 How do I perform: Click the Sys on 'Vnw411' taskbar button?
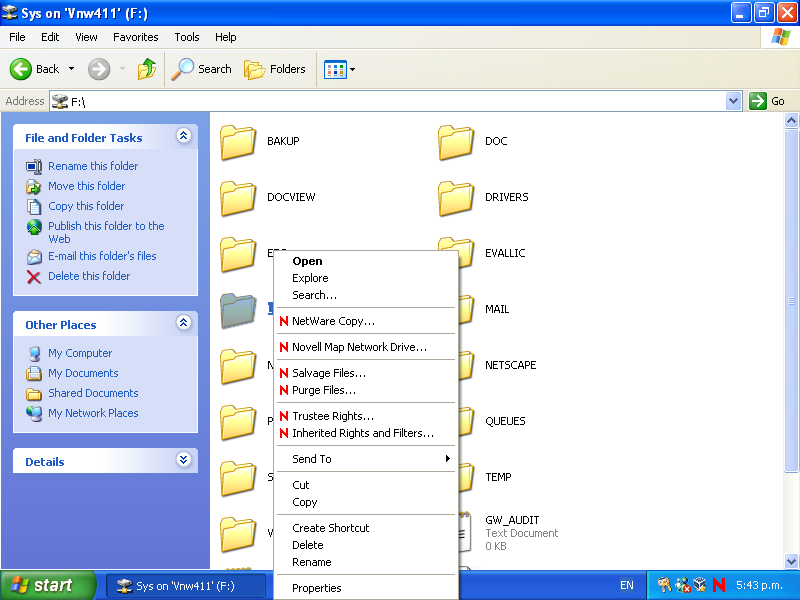(186, 586)
